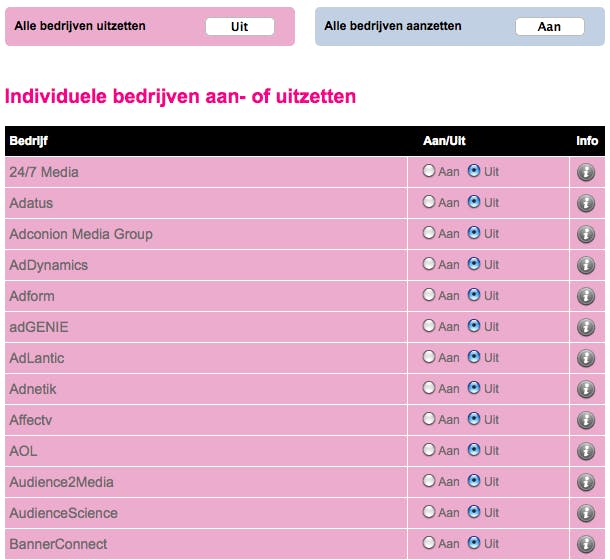
Task: Open AOL info icon
Action: [585, 451]
